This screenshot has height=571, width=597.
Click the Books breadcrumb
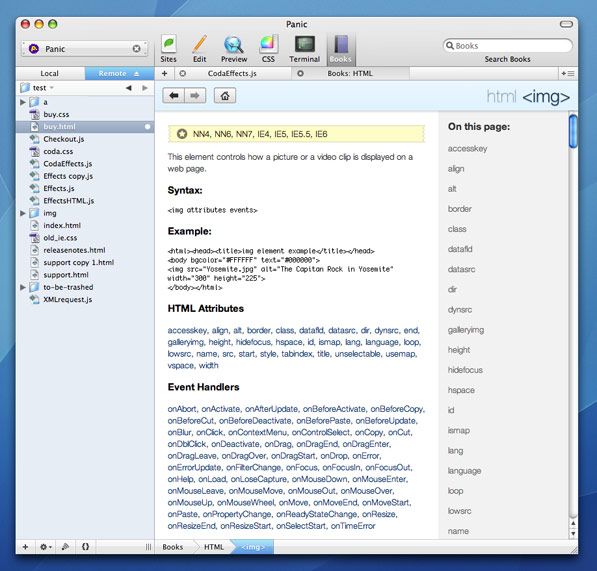(173, 547)
